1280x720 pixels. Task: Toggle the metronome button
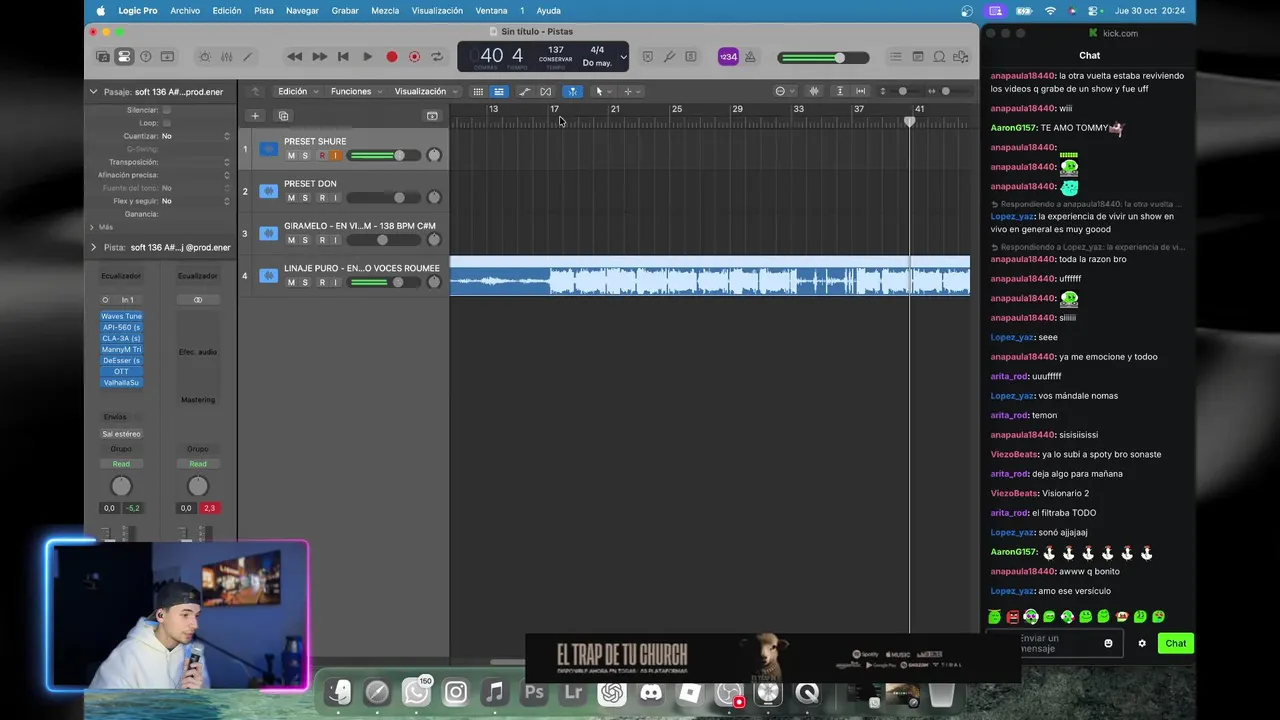click(x=750, y=57)
